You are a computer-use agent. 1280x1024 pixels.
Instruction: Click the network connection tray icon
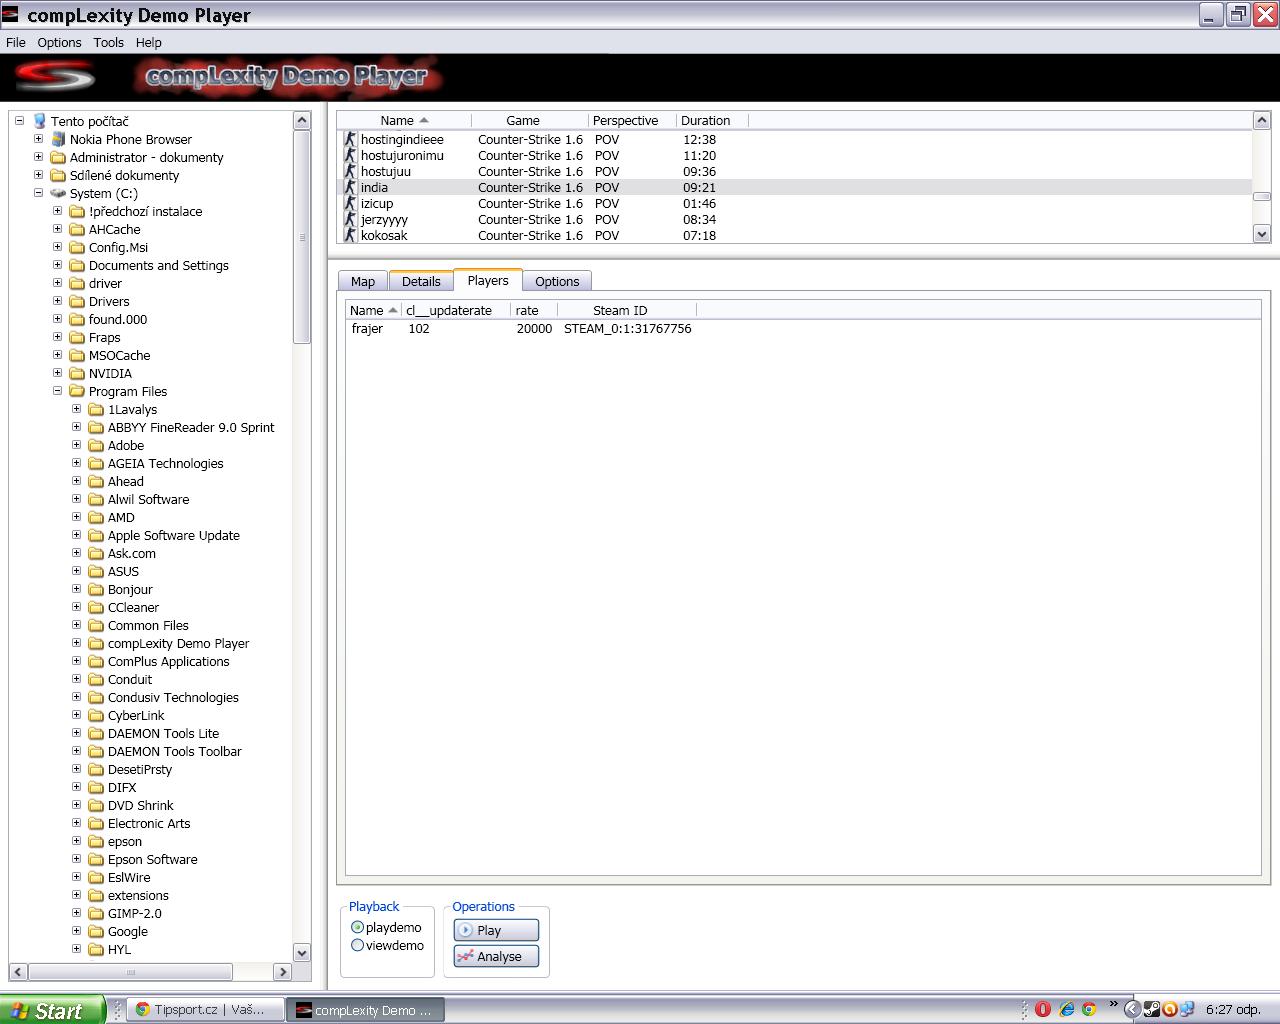point(1186,1010)
